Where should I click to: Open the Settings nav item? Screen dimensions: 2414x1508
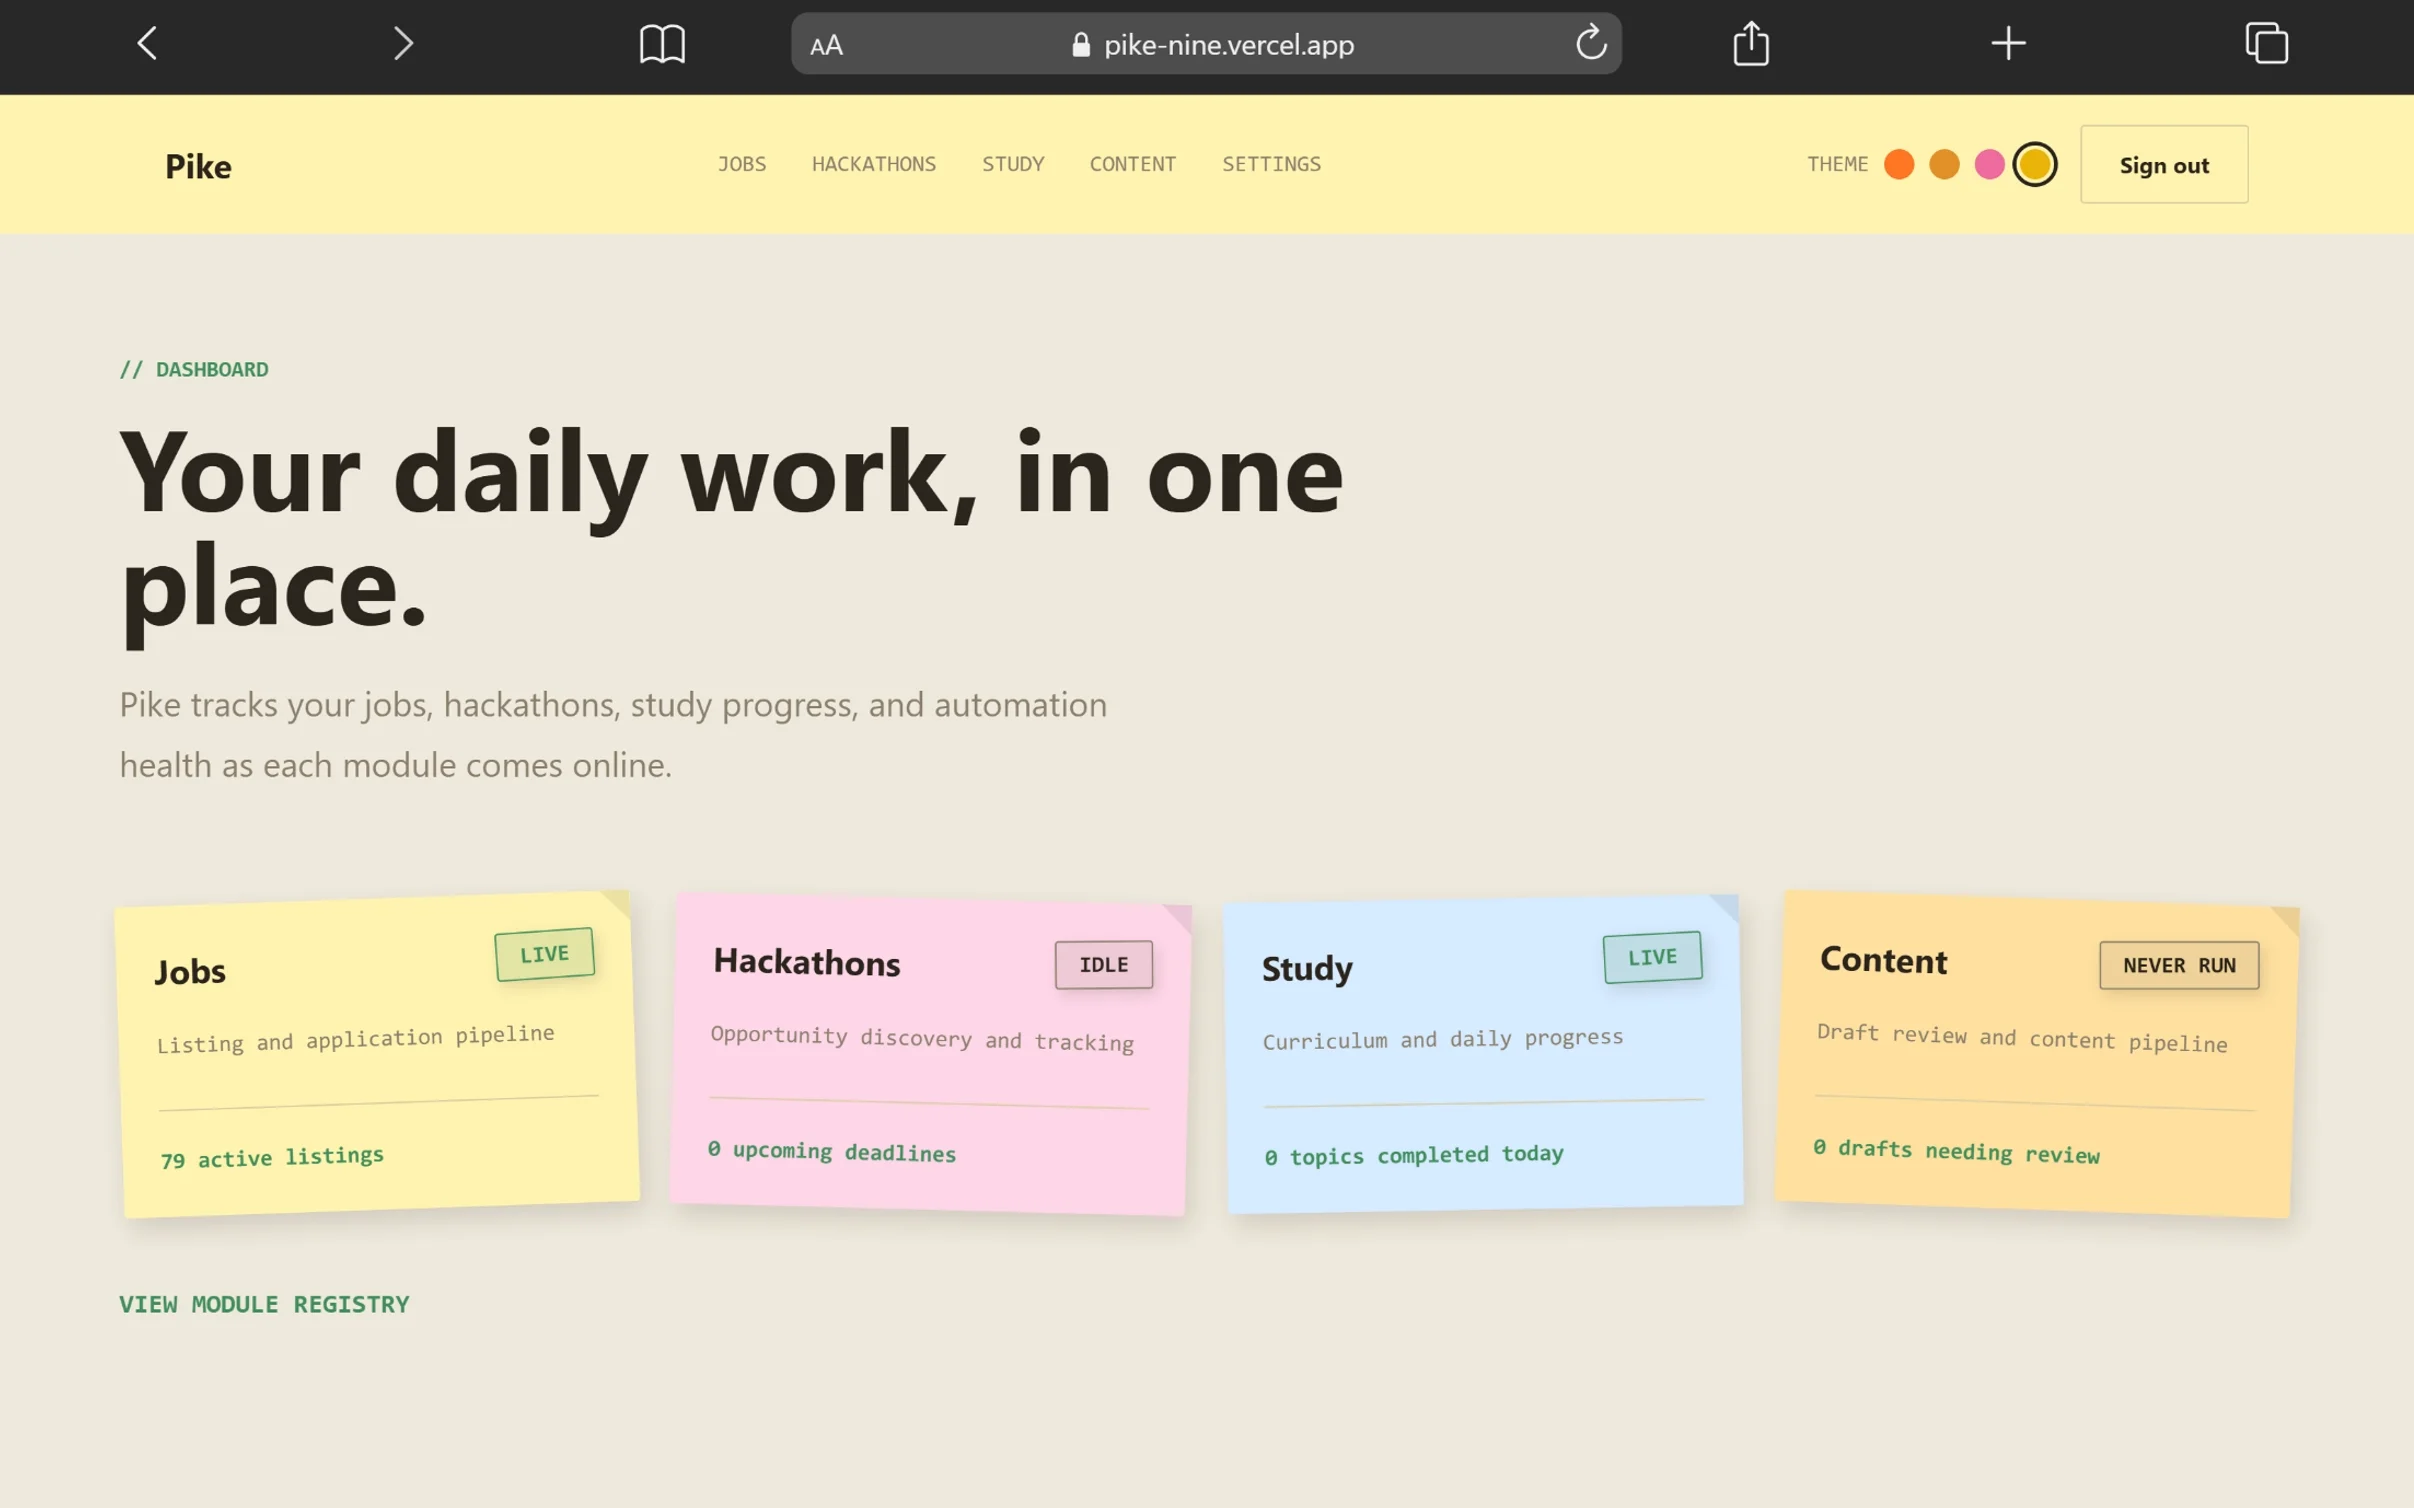[1271, 164]
